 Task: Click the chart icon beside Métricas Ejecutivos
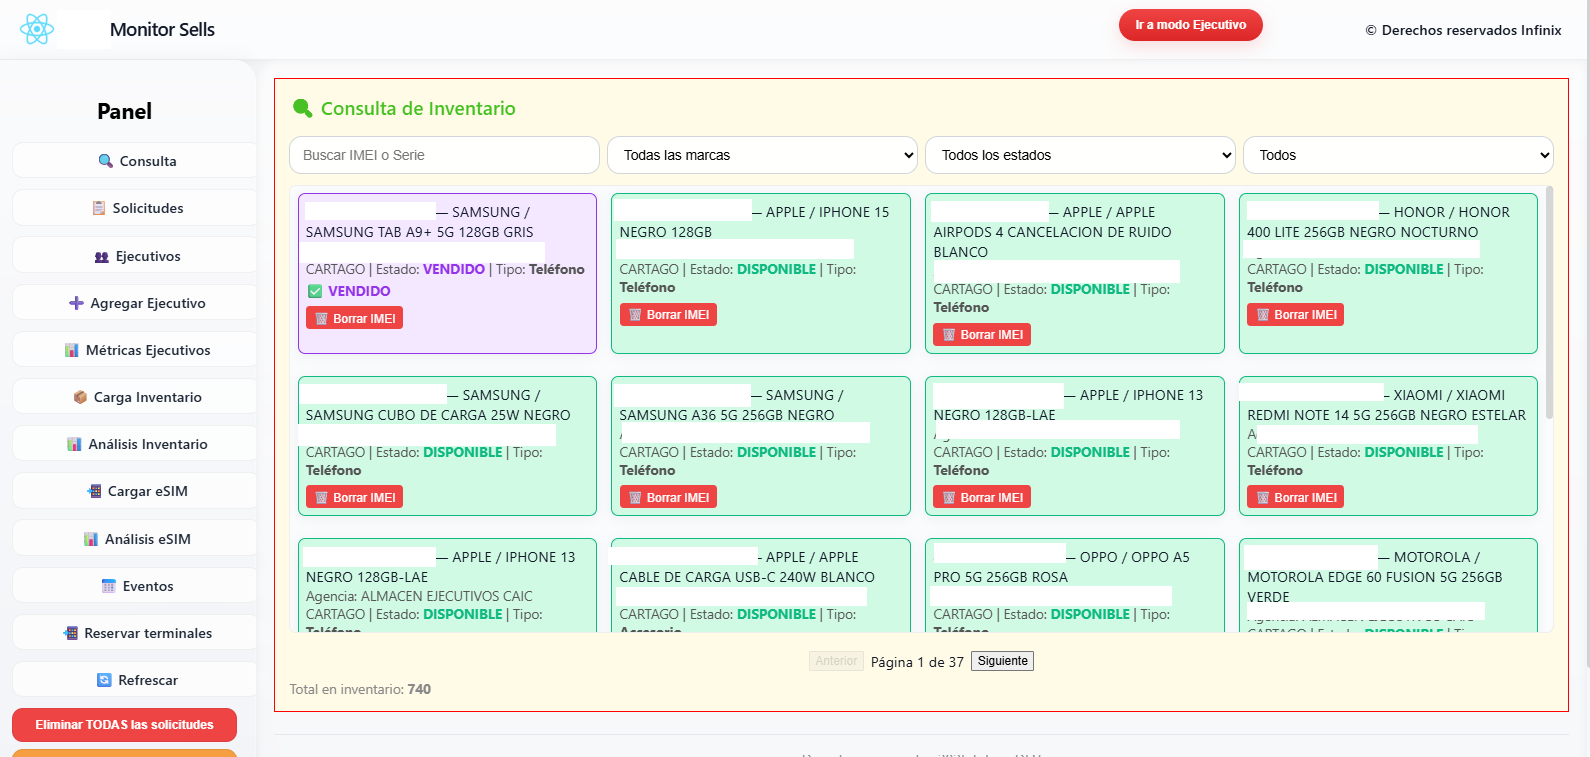click(72, 350)
